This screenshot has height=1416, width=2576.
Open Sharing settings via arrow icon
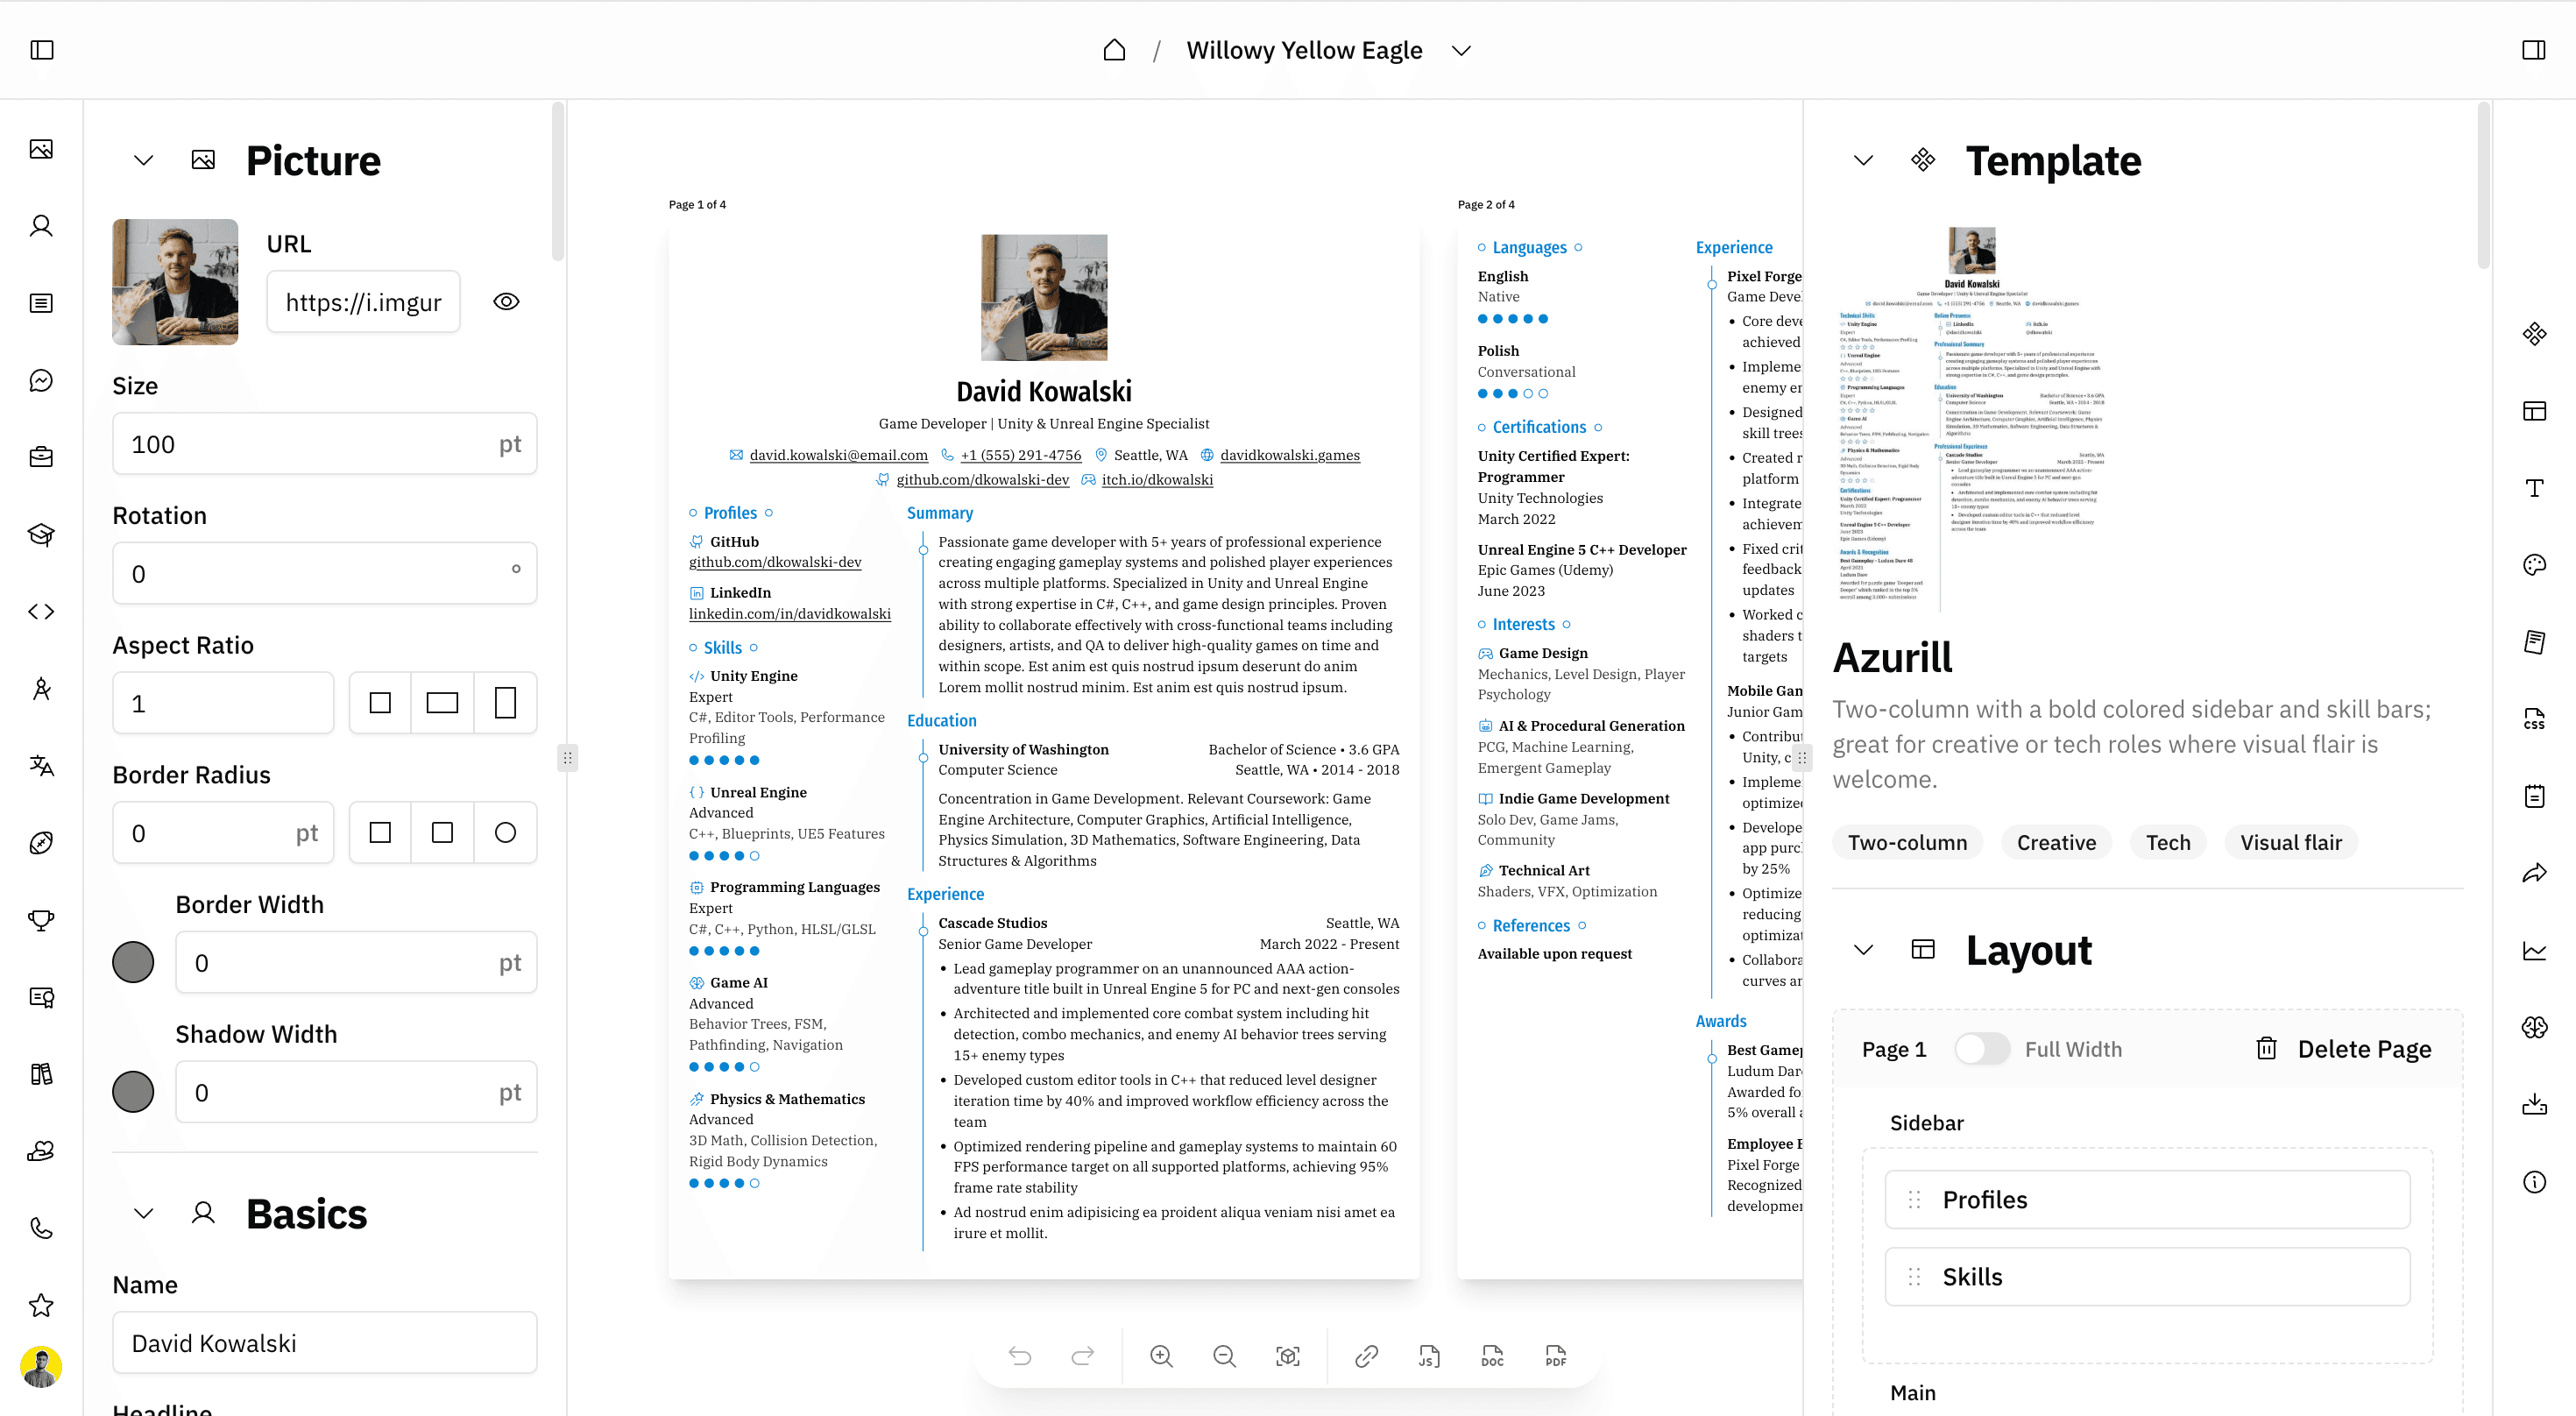pos(2534,873)
